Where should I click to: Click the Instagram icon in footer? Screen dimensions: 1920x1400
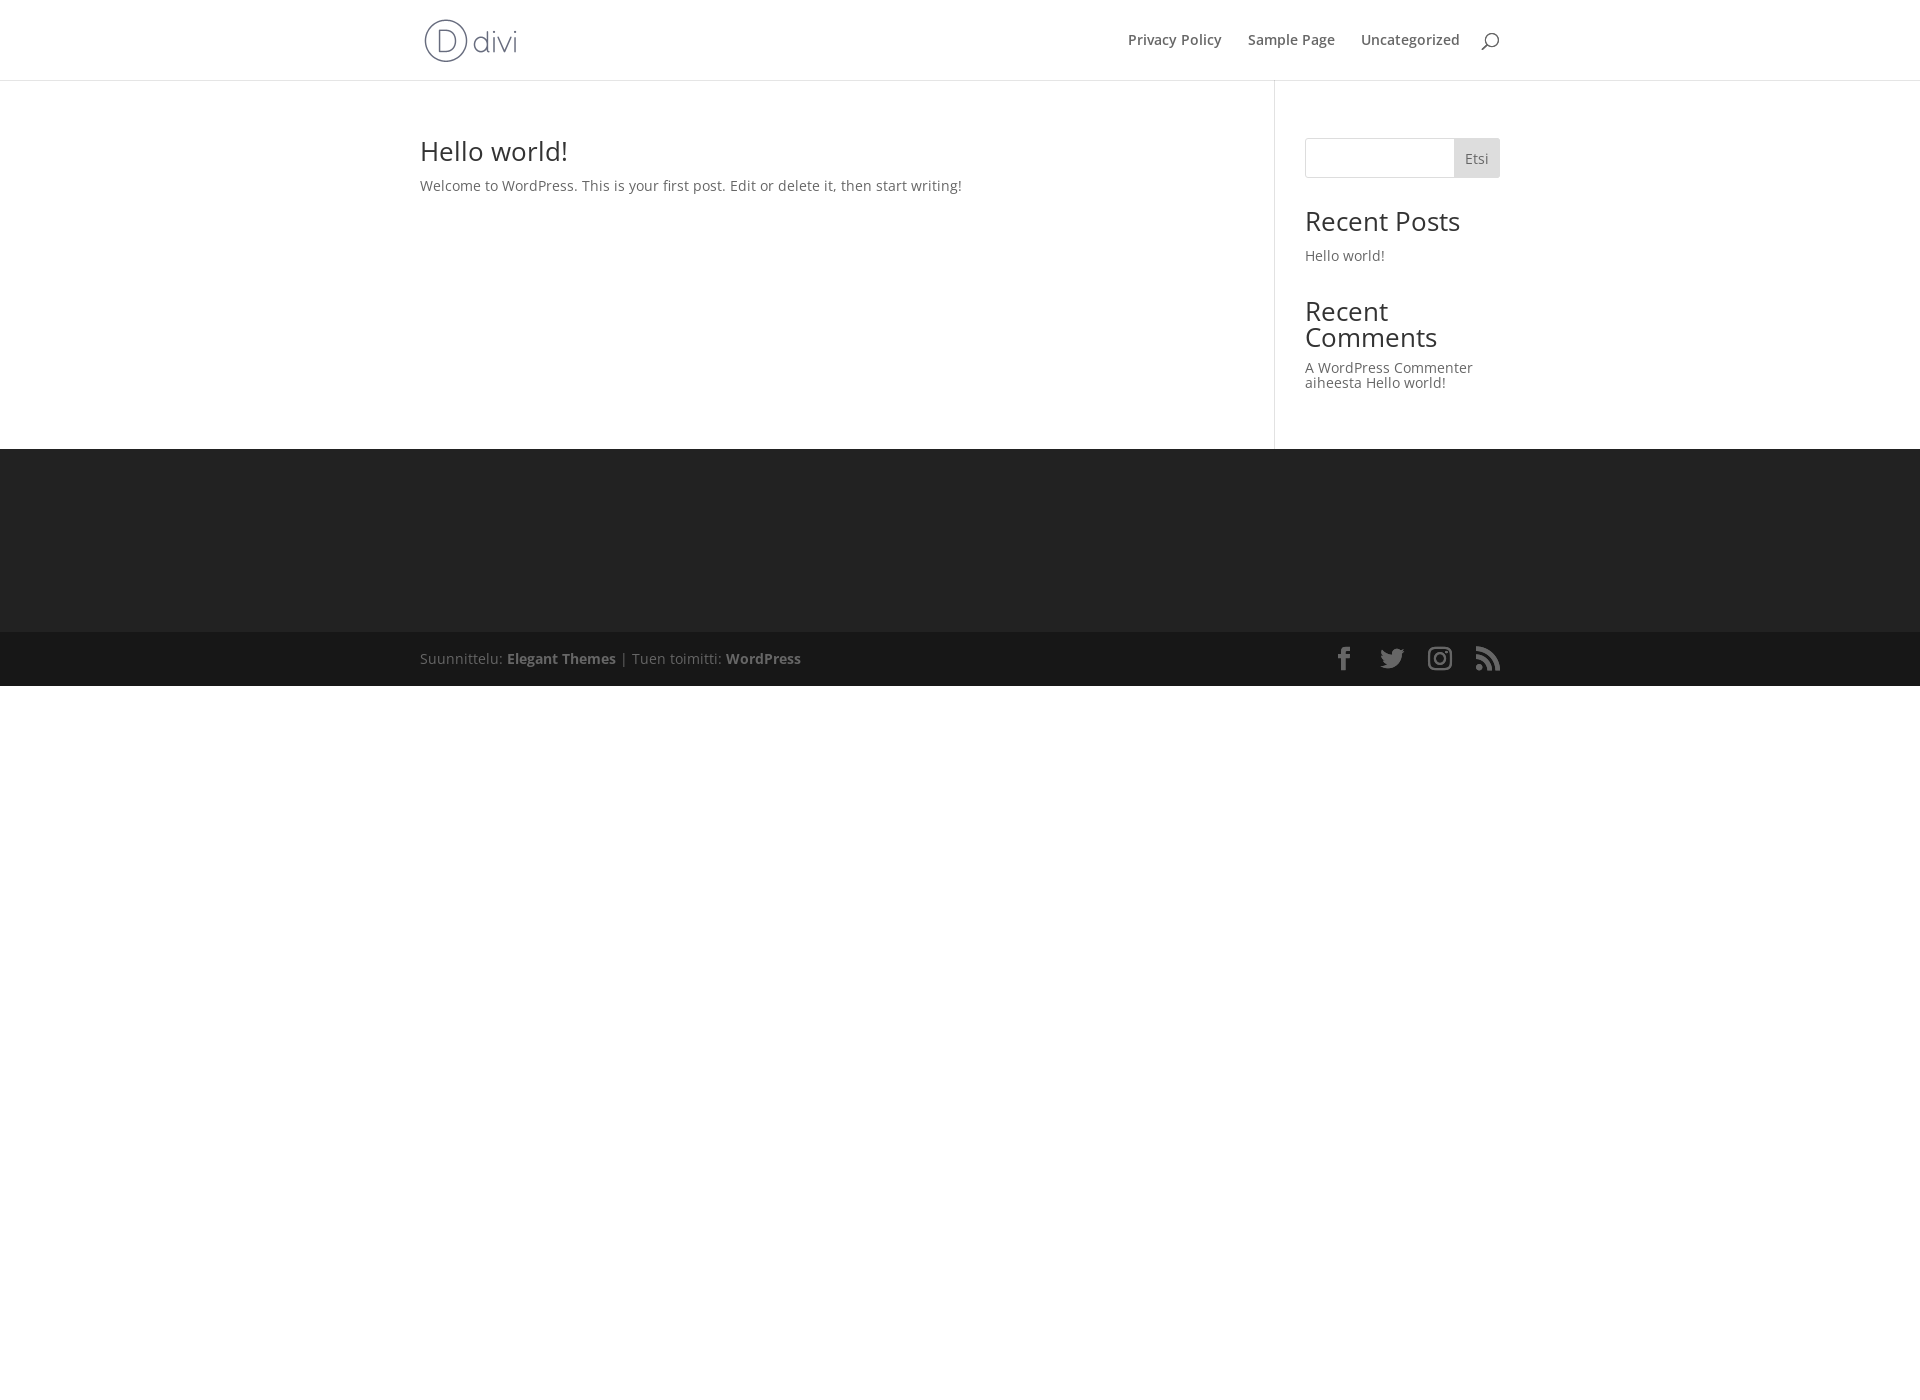[x=1439, y=658]
